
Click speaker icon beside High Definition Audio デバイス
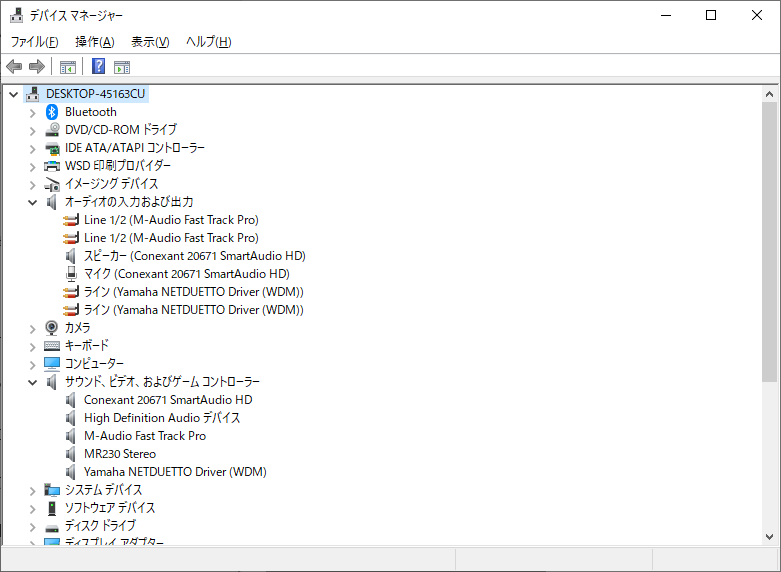[x=71, y=418]
